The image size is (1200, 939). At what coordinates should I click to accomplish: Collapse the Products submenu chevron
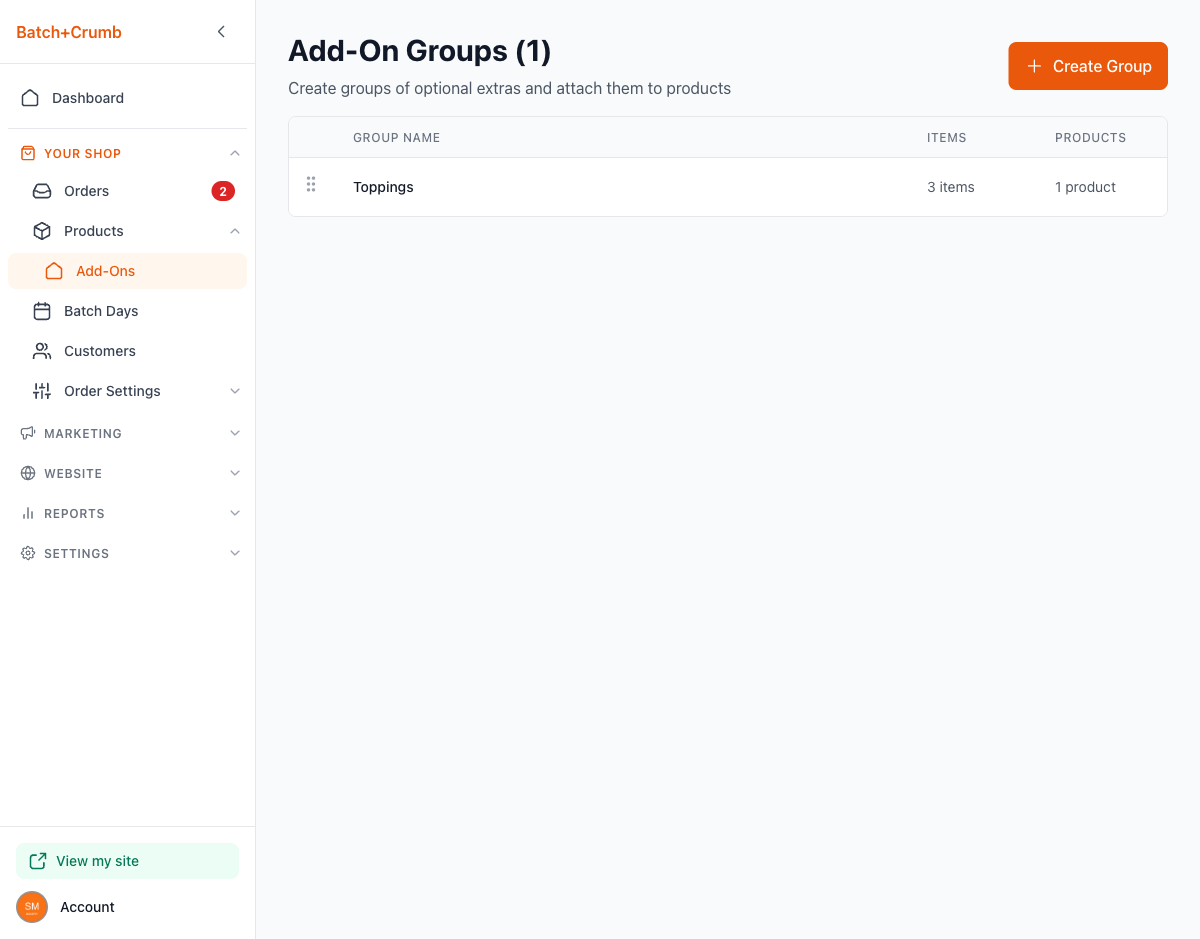click(235, 231)
